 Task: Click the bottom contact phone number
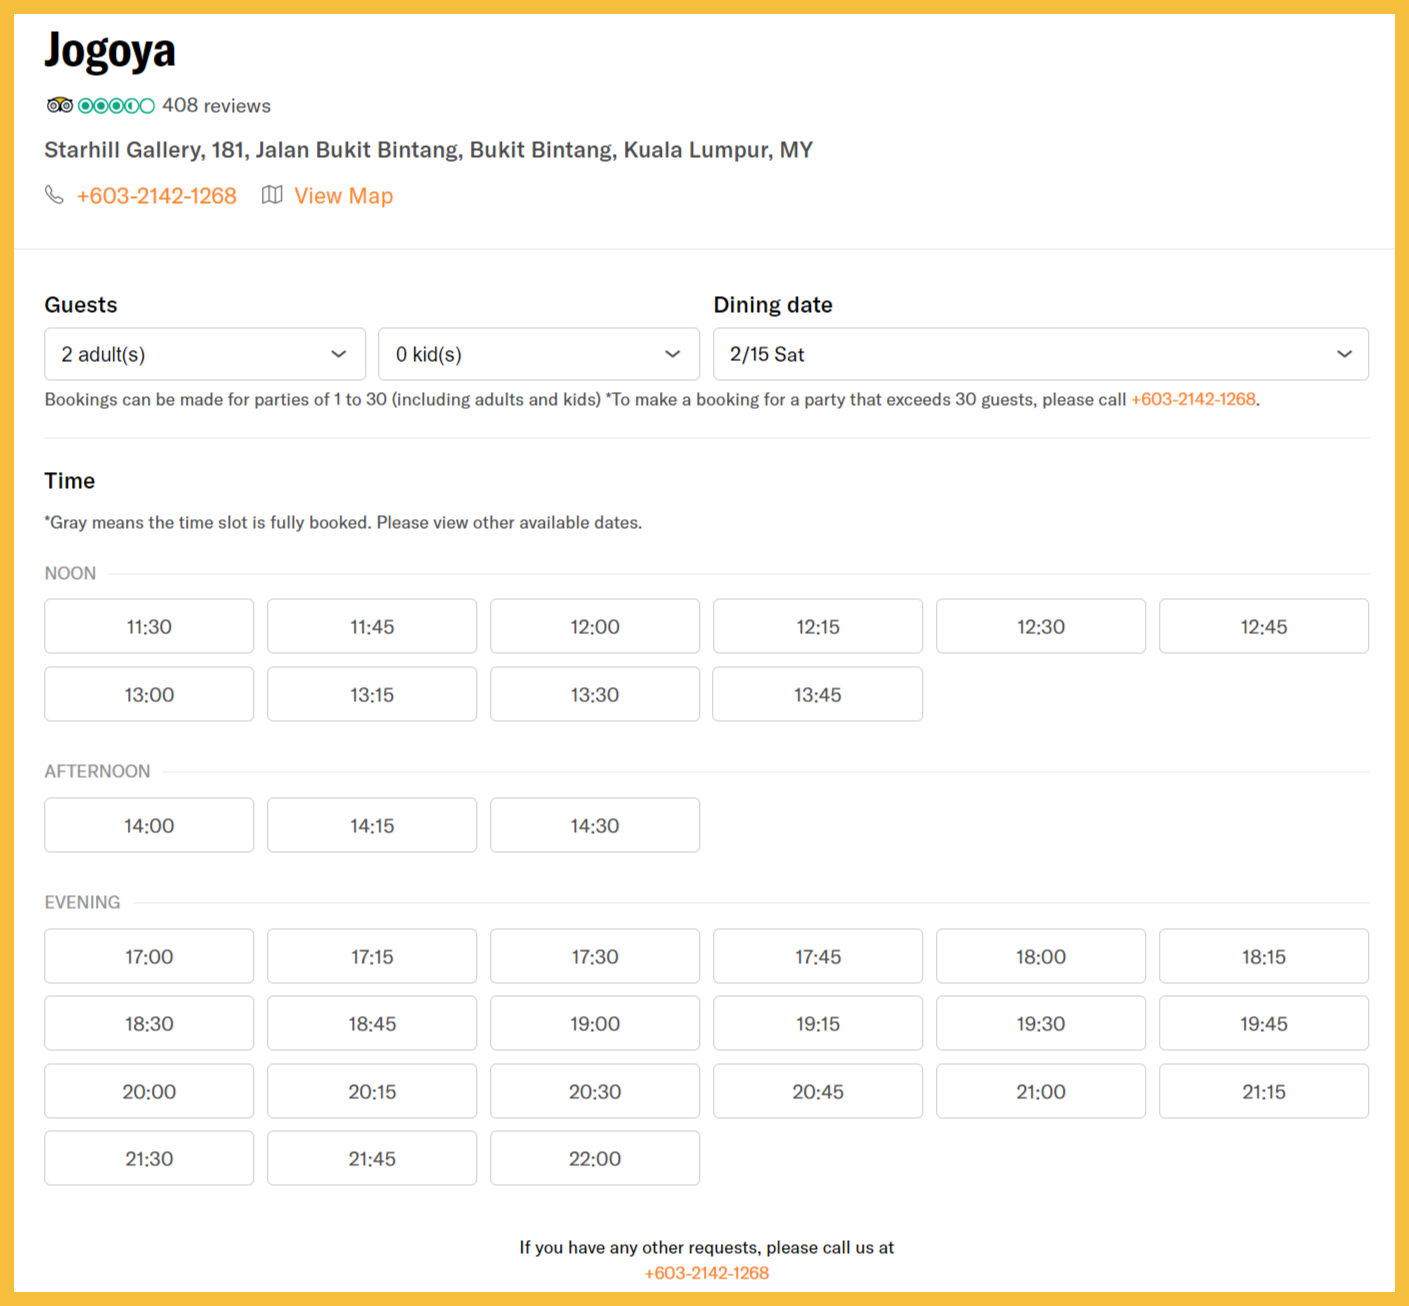click(x=706, y=1273)
